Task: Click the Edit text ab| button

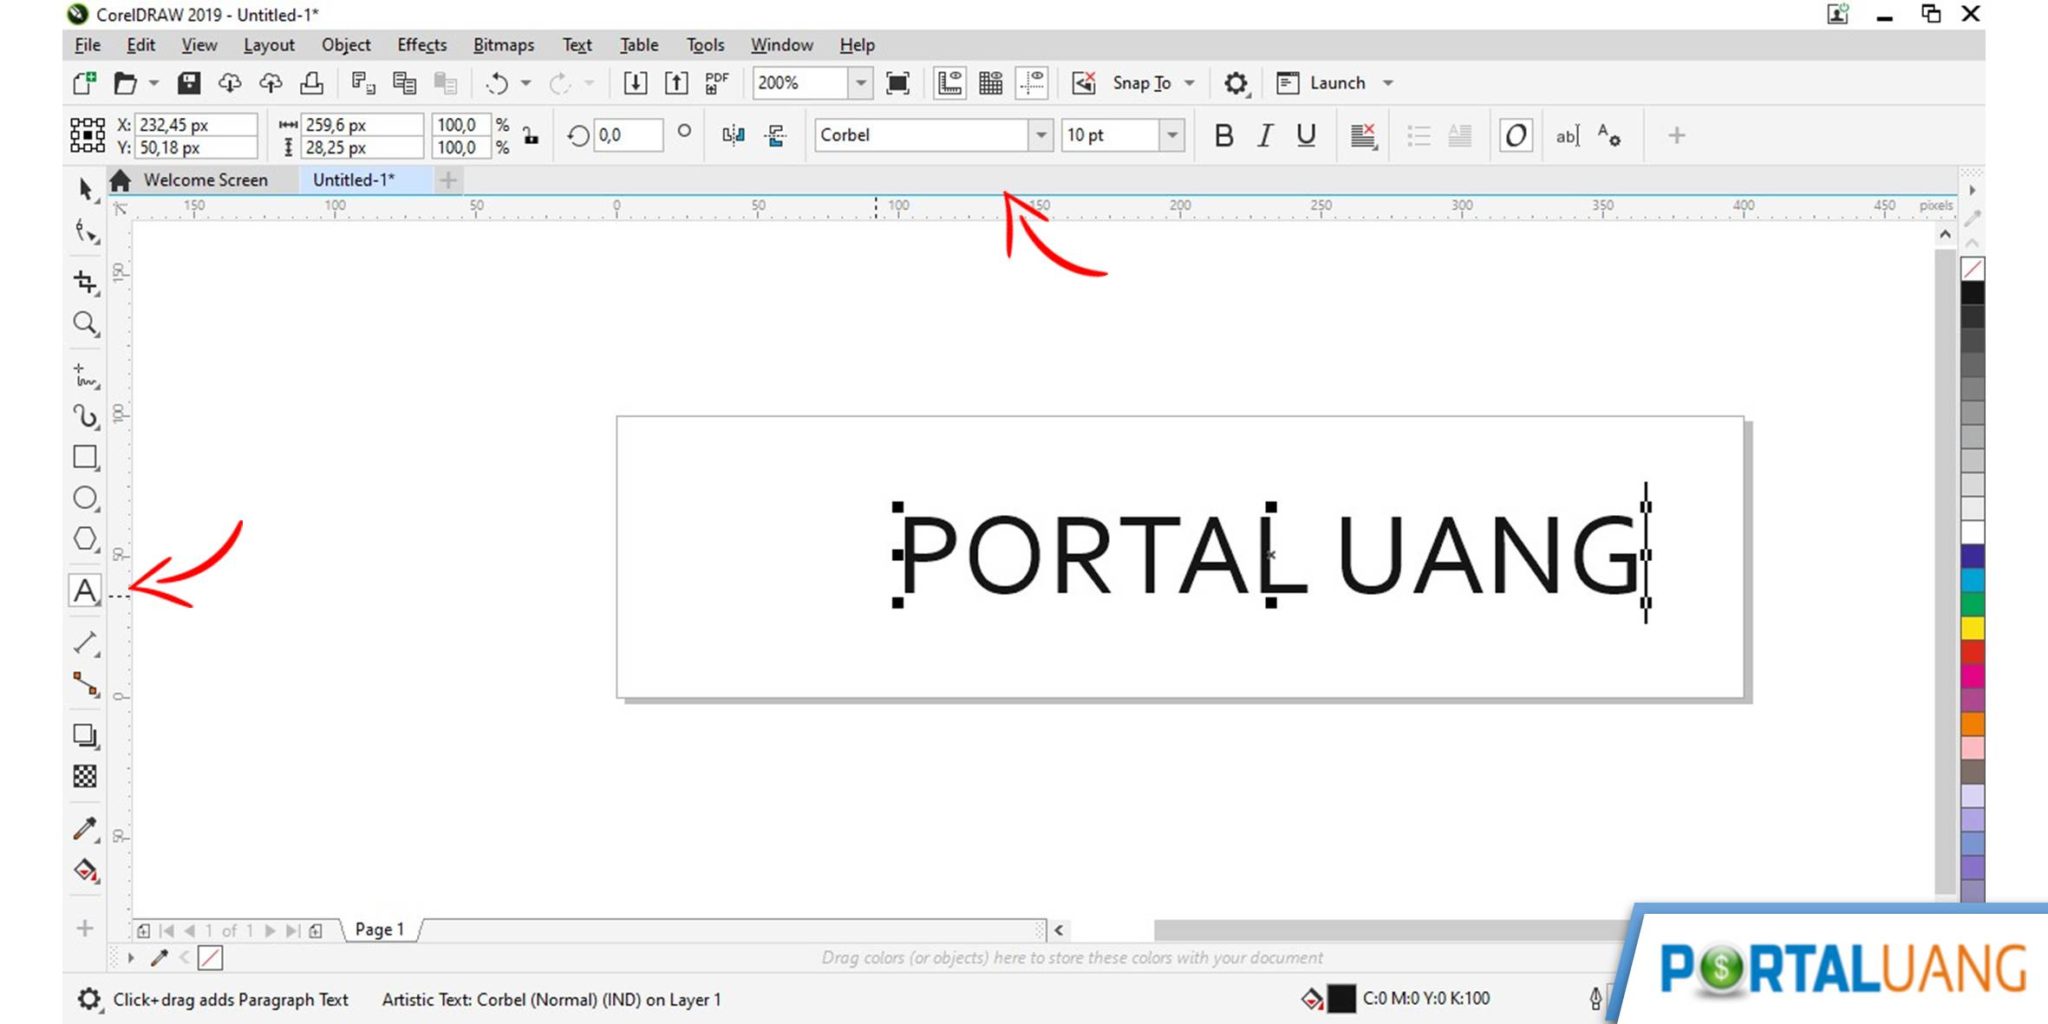Action: coord(1567,135)
